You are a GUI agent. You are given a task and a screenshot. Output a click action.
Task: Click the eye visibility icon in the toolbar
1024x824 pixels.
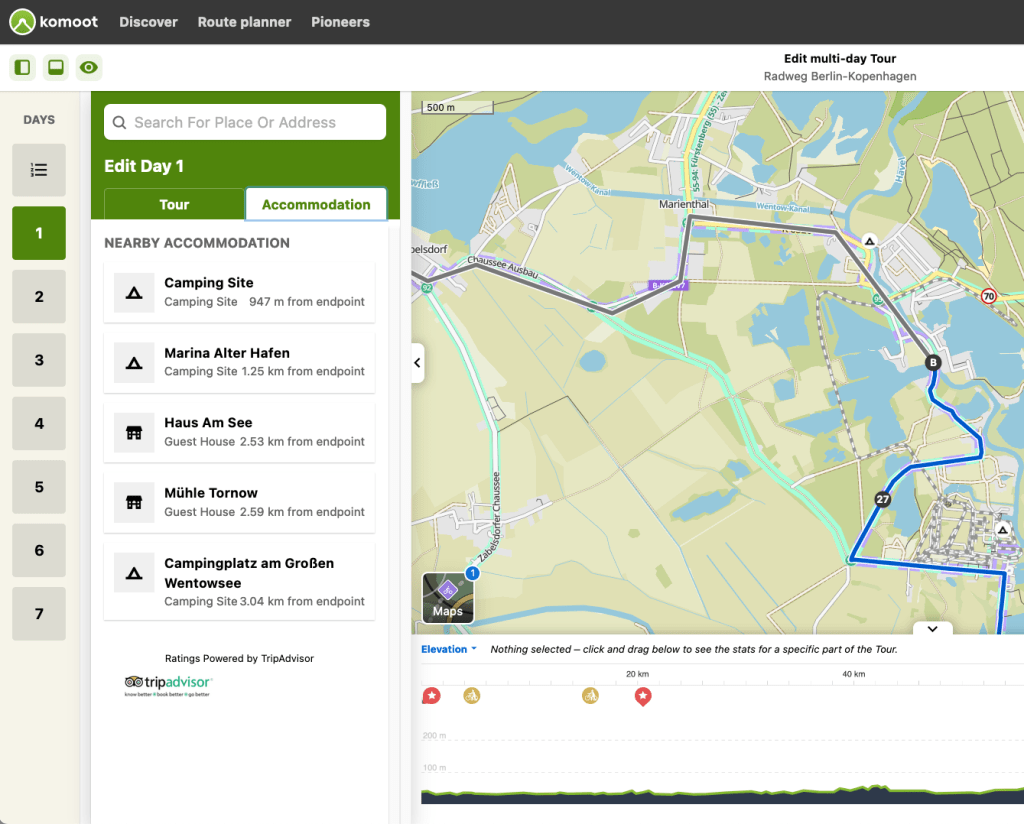pos(89,67)
